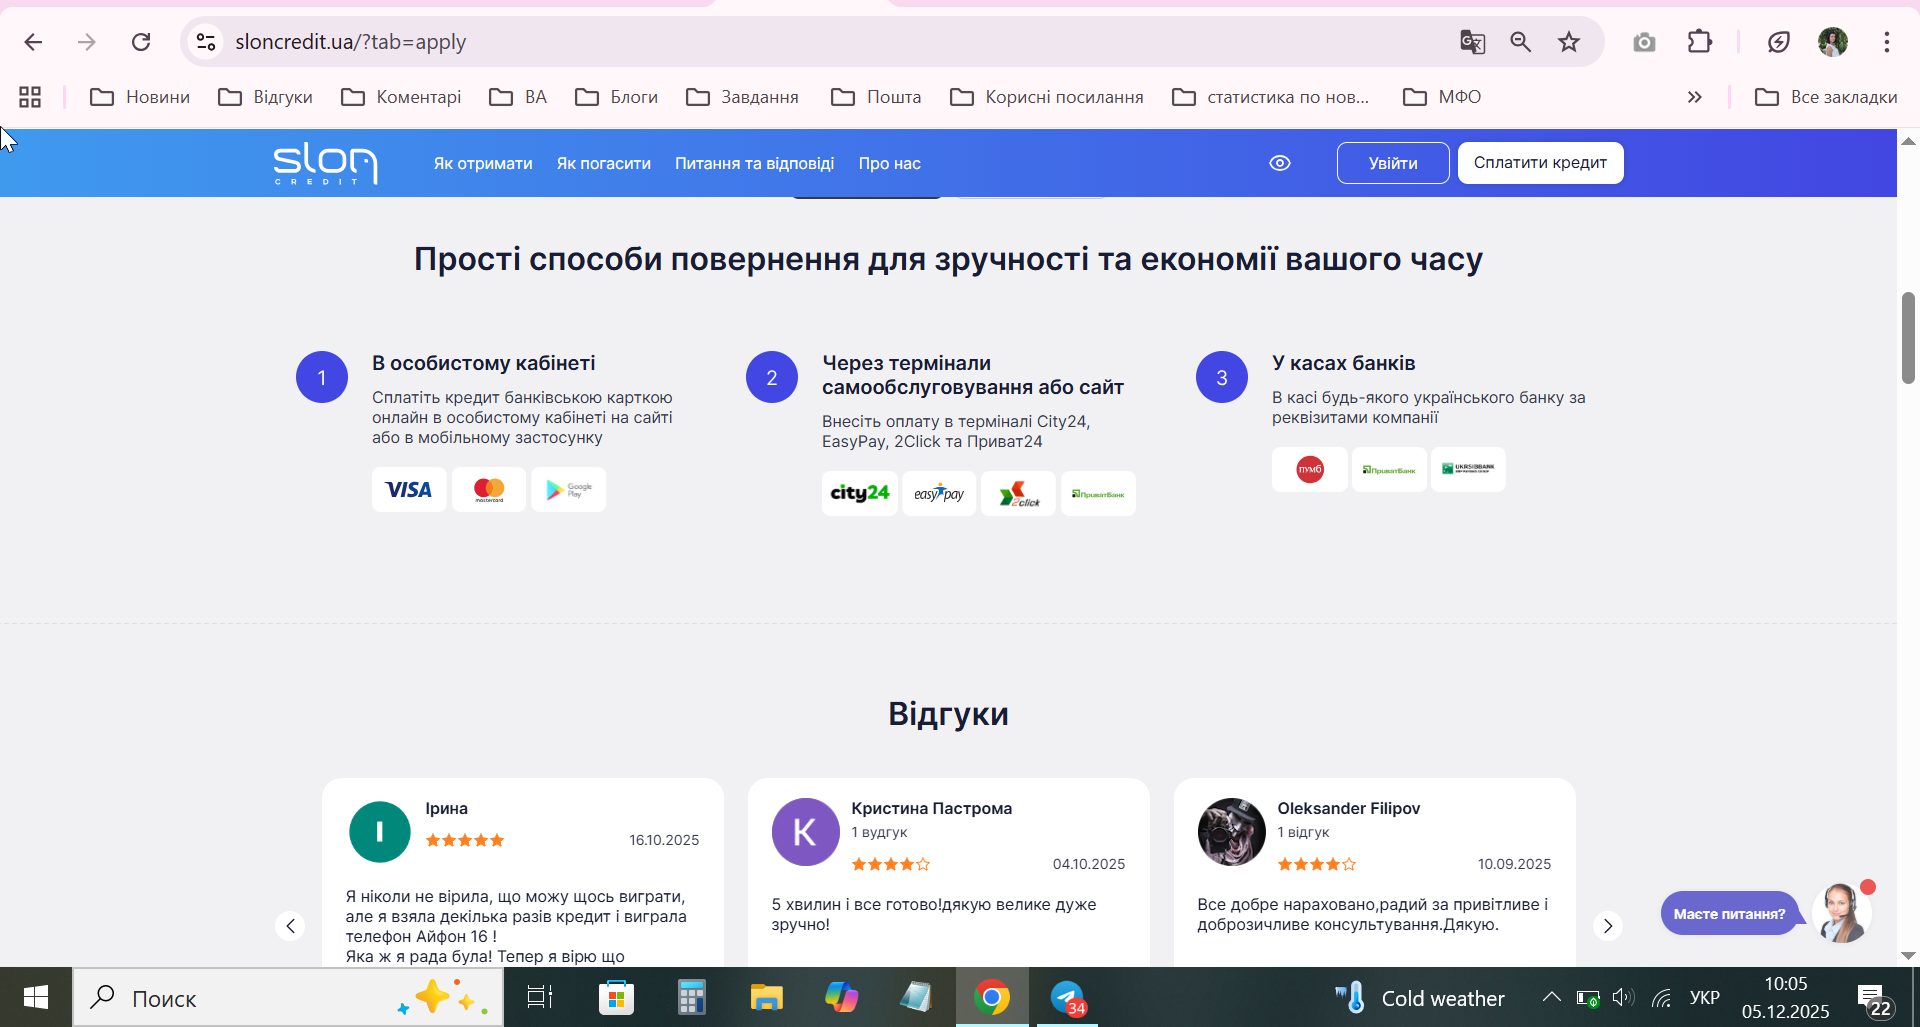1920x1027 pixels.
Task: Click the Сплатити кредит button
Action: pos(1540,163)
